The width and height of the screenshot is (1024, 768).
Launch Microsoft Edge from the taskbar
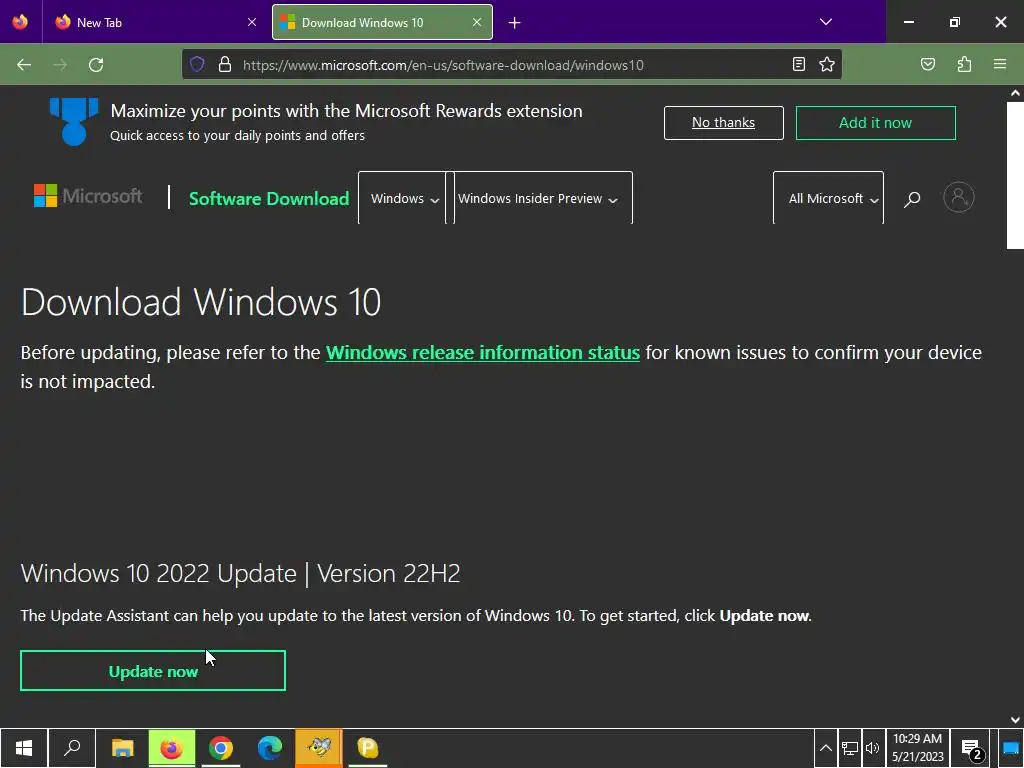pos(270,748)
